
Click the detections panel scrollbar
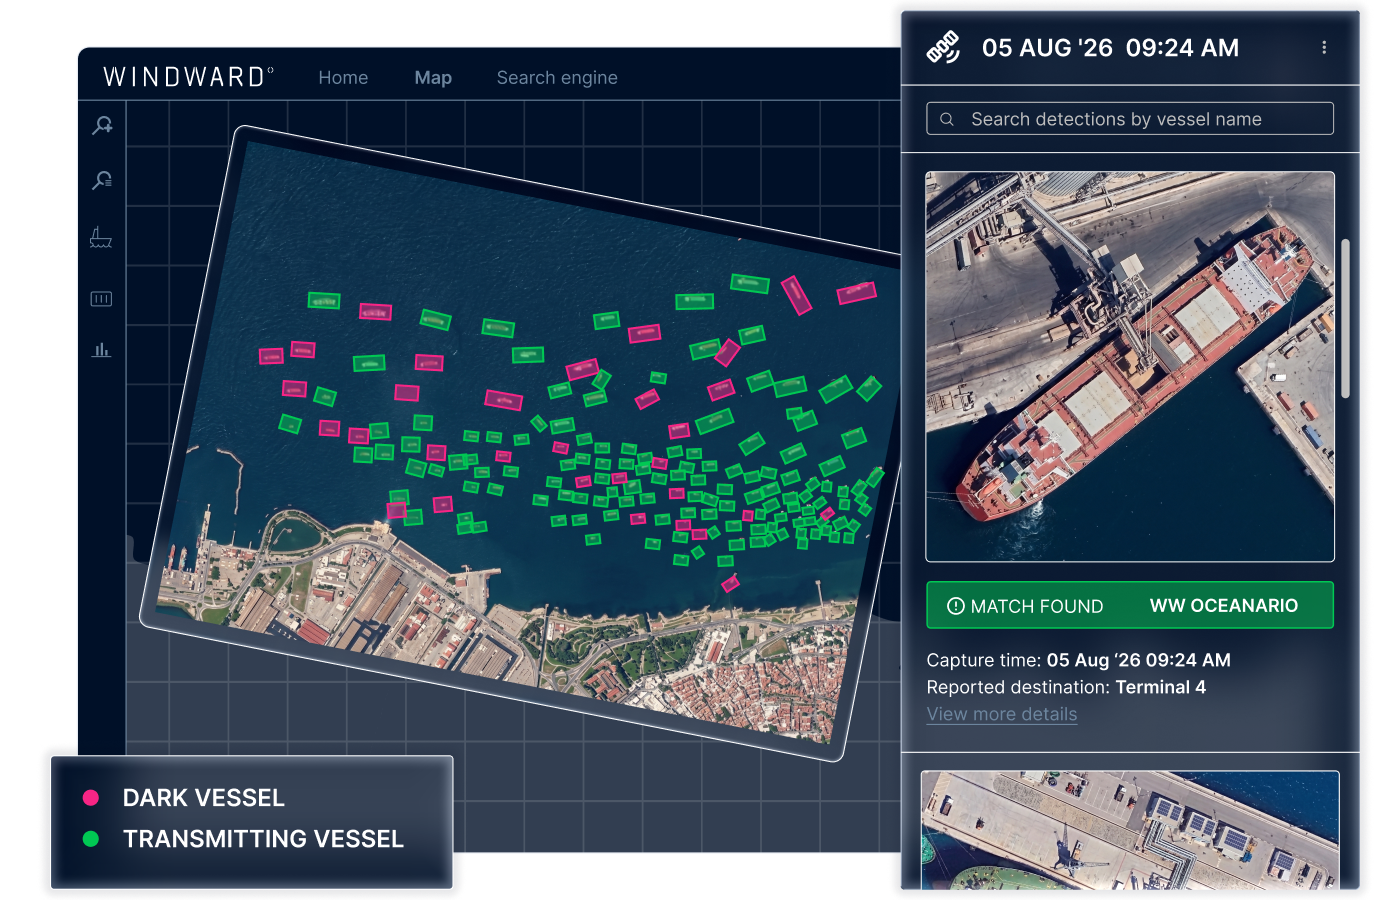1346,318
